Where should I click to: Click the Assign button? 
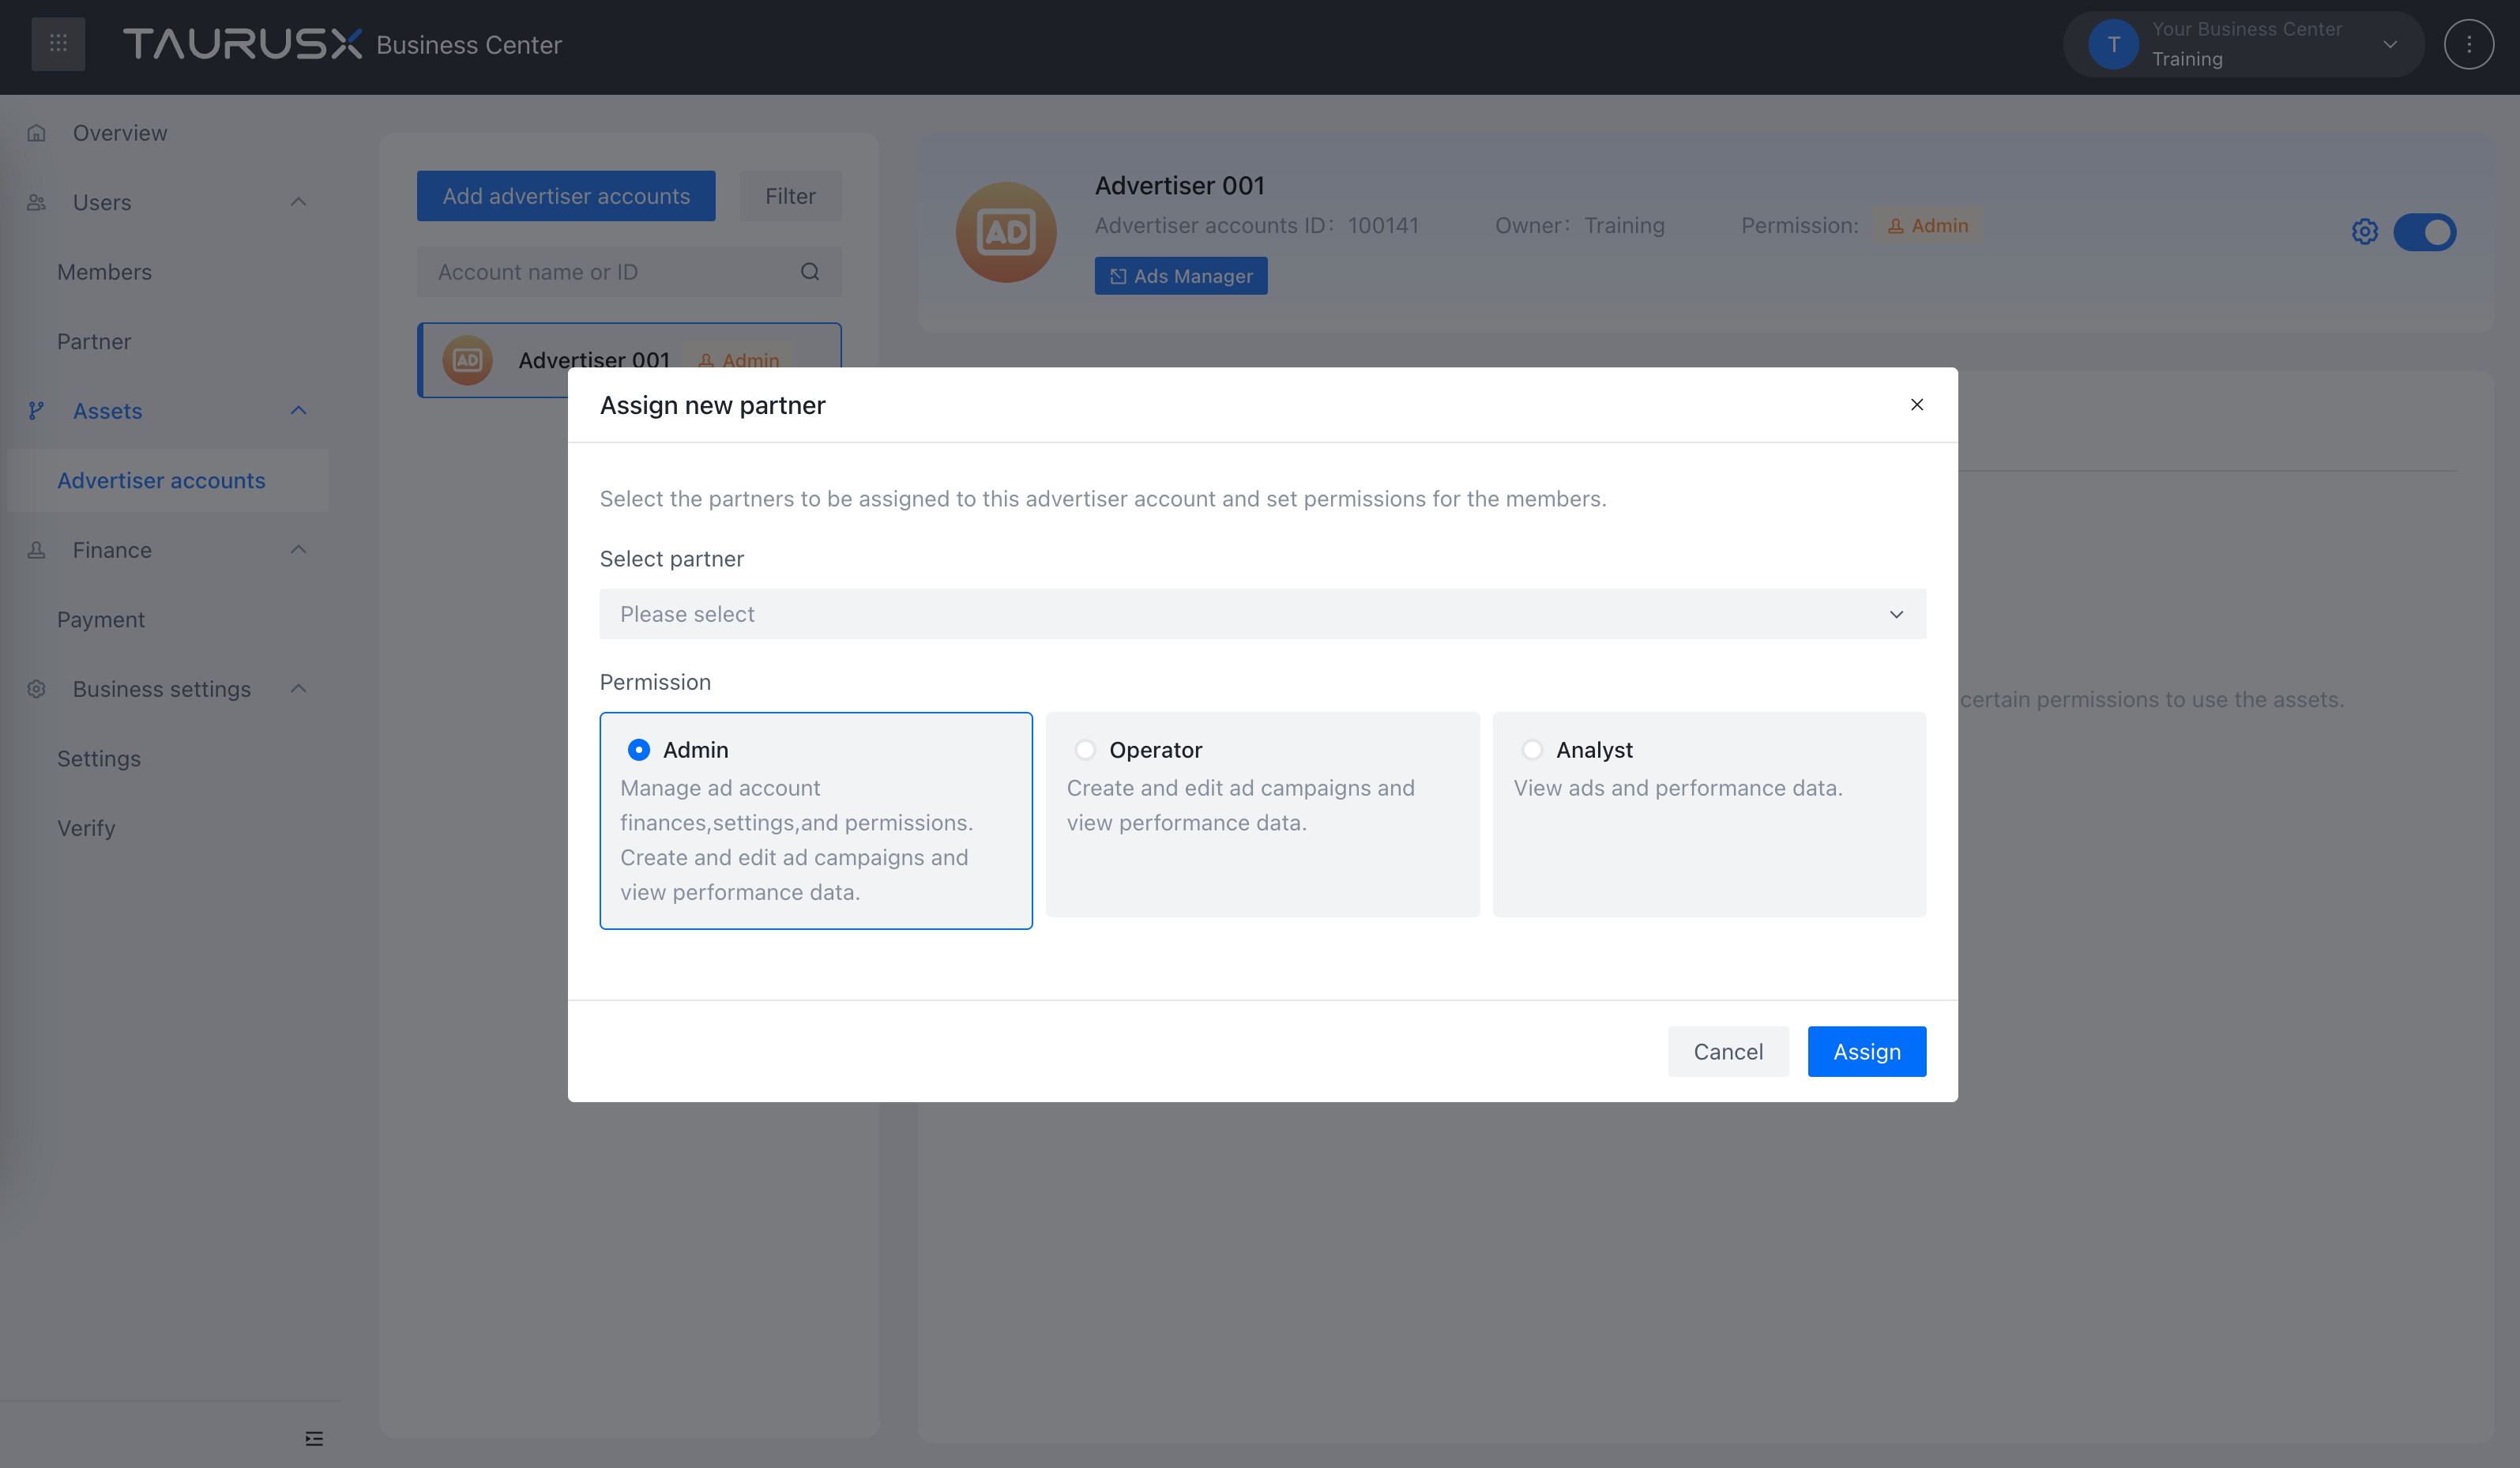1867,1052
